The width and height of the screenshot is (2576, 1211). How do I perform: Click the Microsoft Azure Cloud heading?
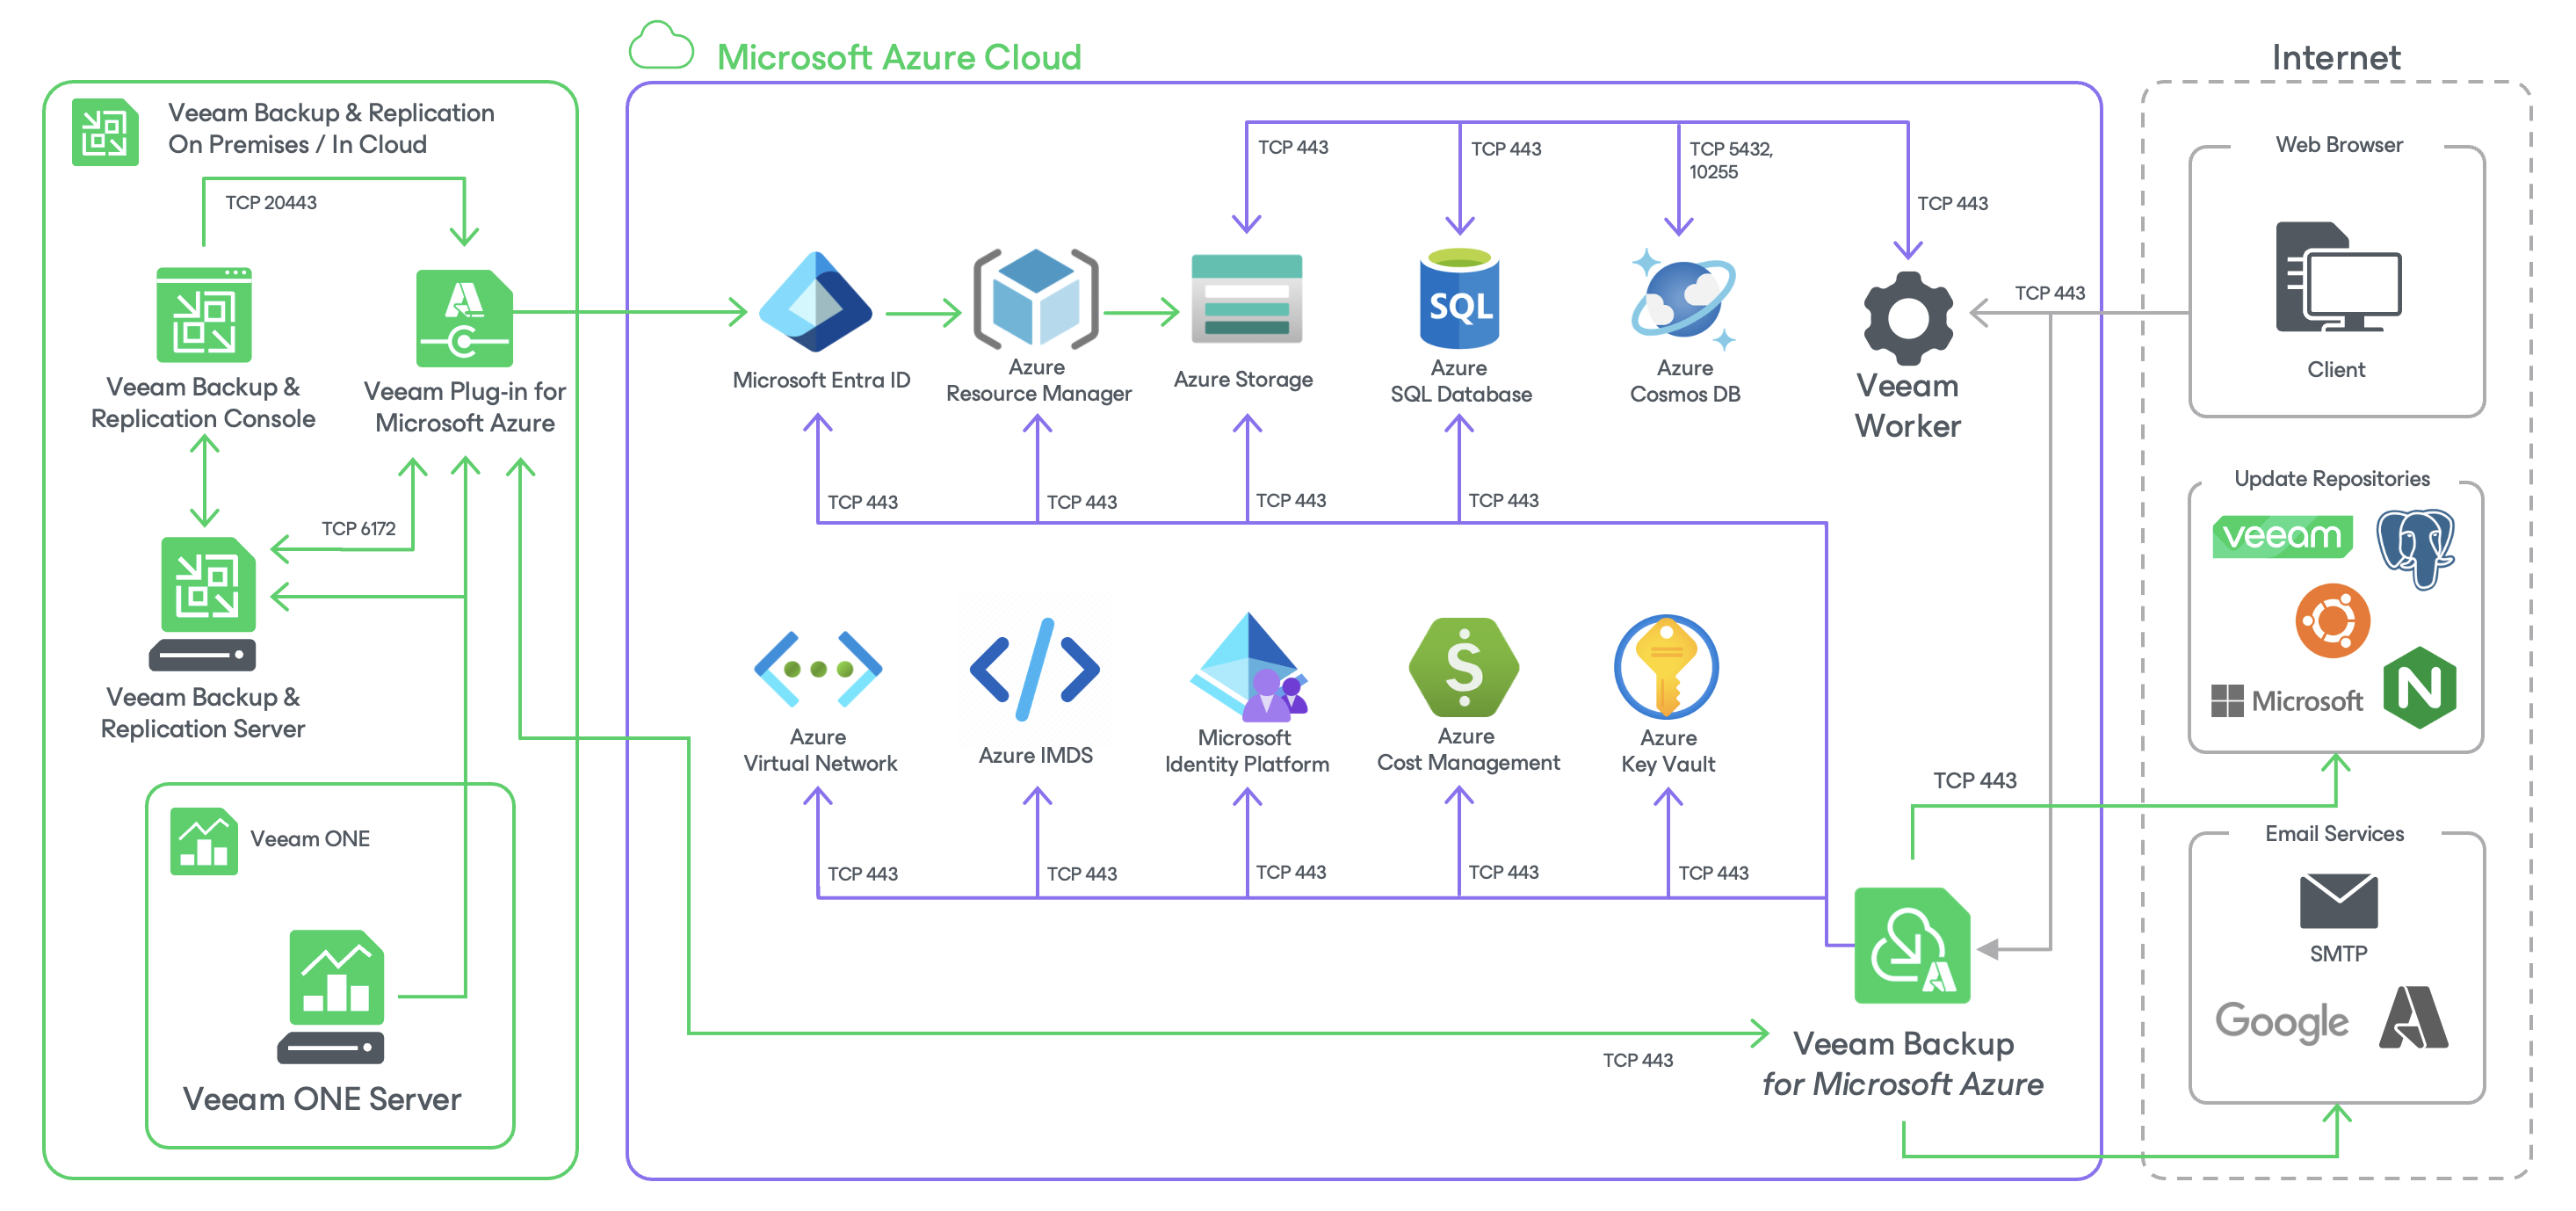pyautogui.click(x=899, y=57)
